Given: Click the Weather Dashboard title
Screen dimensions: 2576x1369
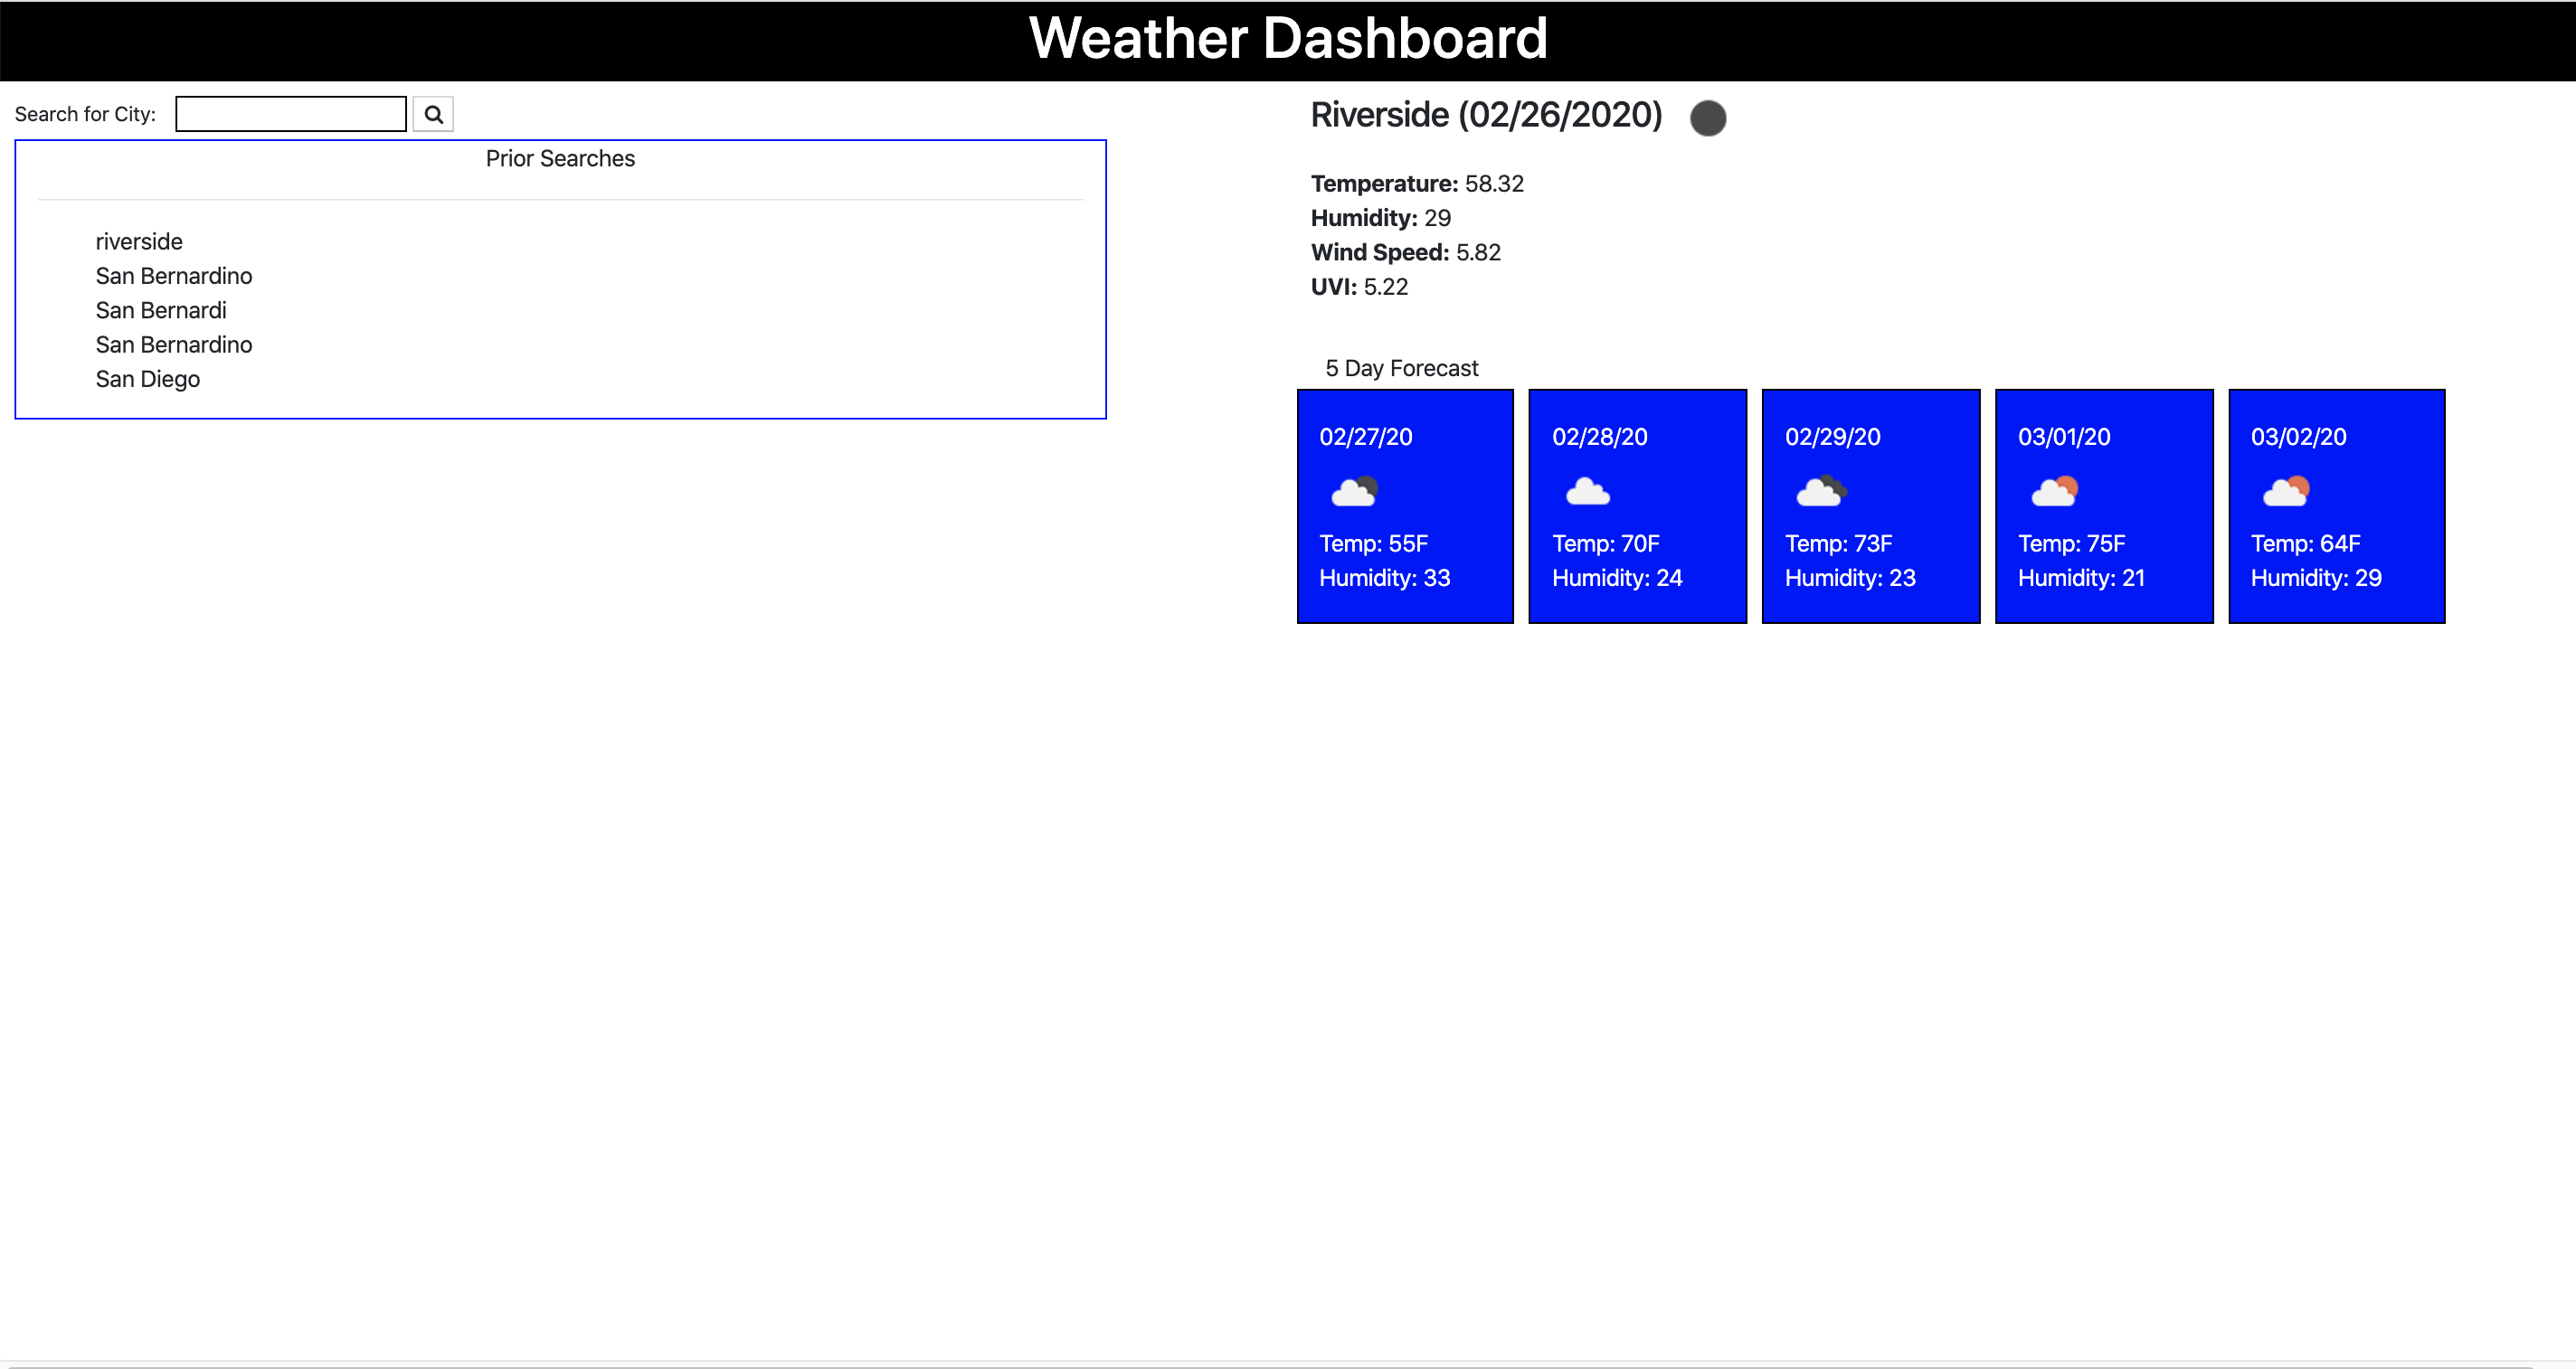Looking at the screenshot, I should [x=1288, y=39].
